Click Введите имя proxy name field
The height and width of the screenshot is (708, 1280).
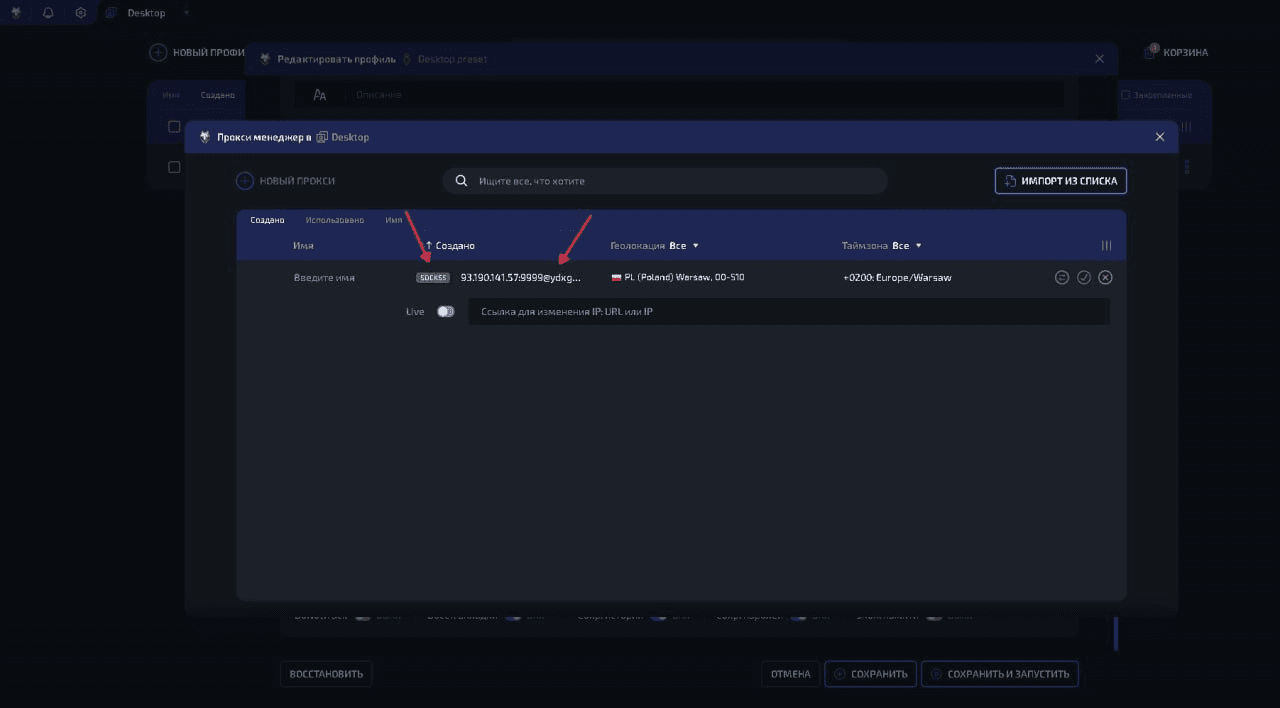[324, 277]
